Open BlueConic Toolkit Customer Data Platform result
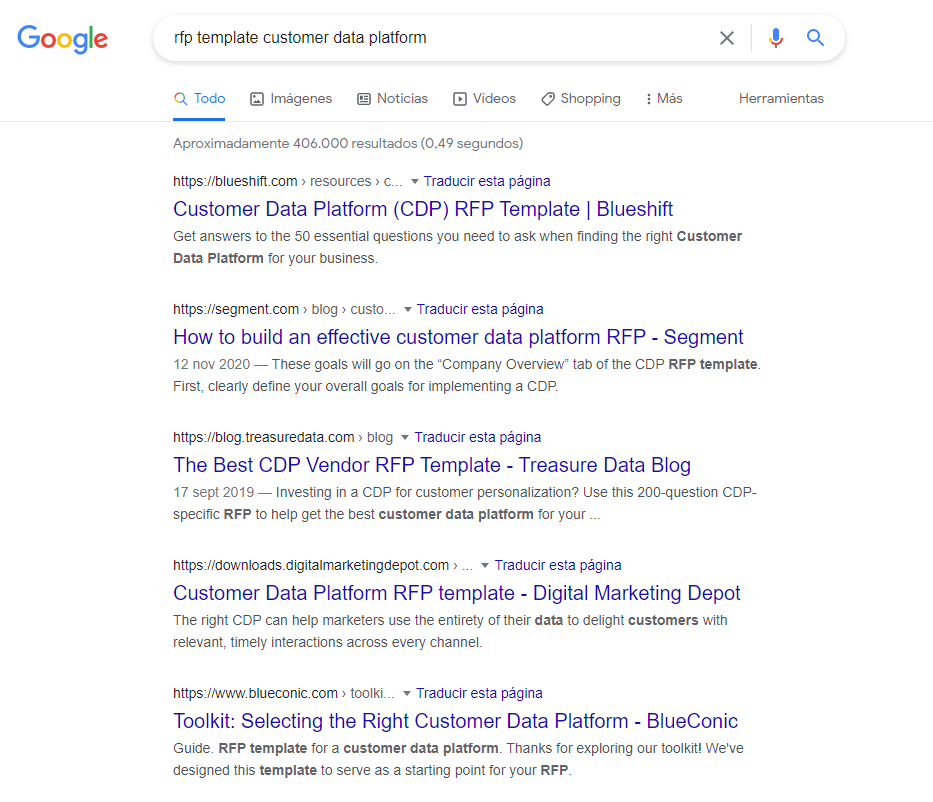This screenshot has width=933, height=802. point(456,720)
